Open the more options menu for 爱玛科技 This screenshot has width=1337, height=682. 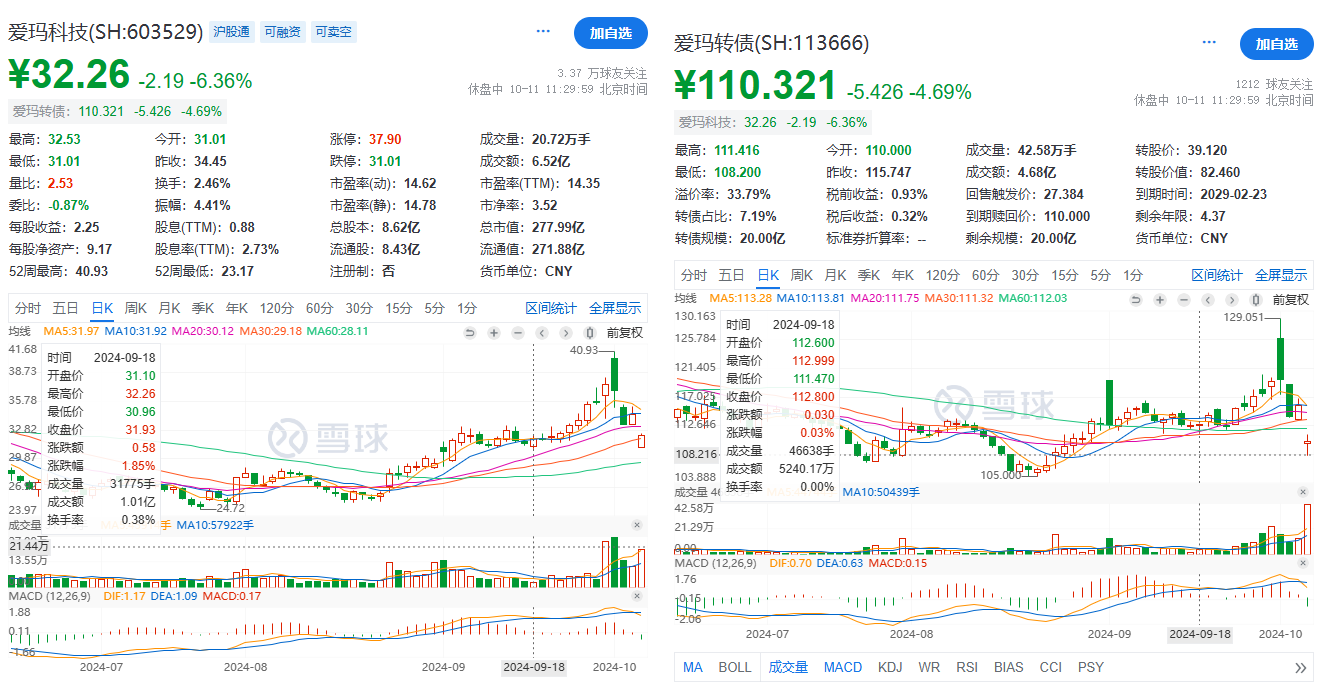coord(543,31)
